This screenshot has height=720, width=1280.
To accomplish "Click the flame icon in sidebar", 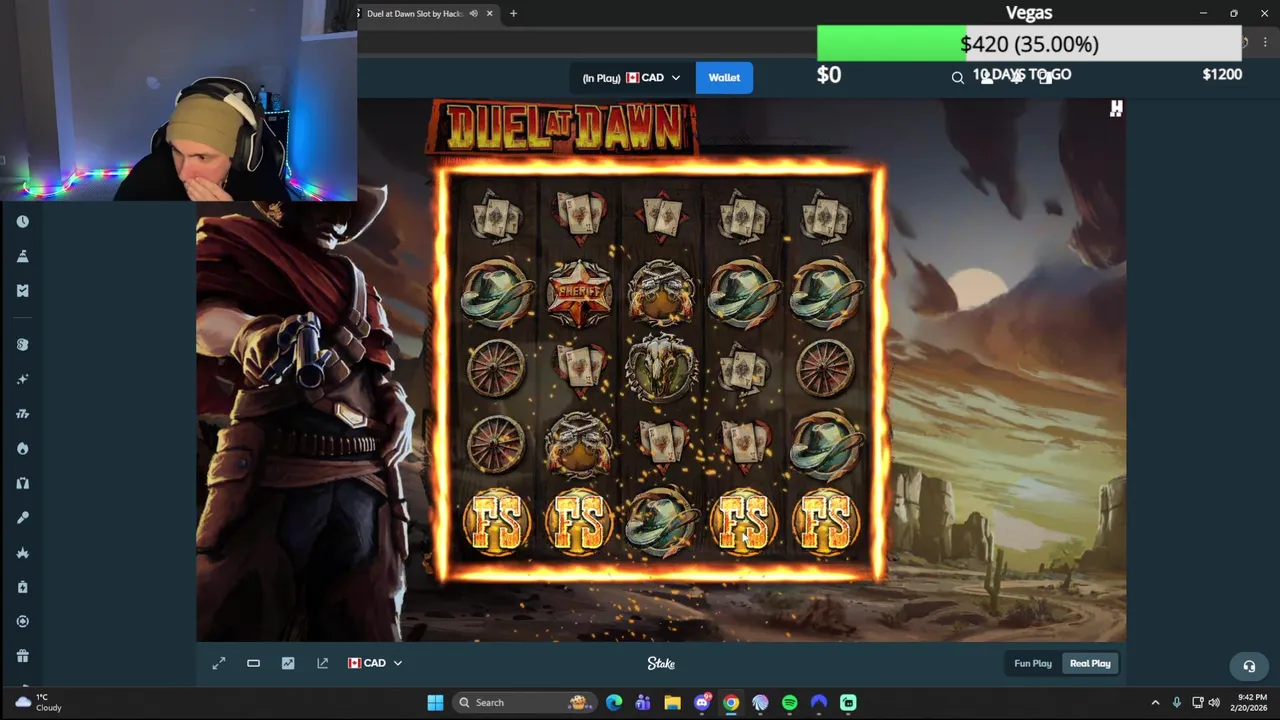I will pyautogui.click(x=22, y=448).
